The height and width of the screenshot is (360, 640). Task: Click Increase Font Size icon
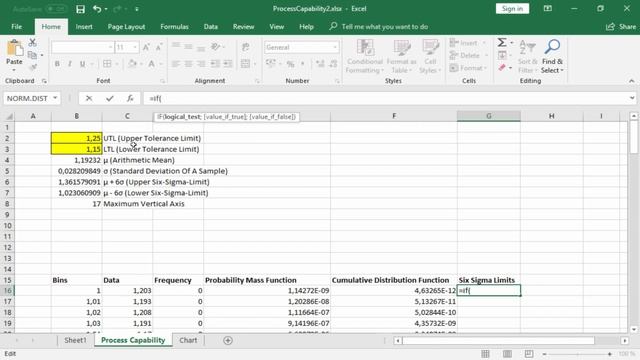coord(146,47)
